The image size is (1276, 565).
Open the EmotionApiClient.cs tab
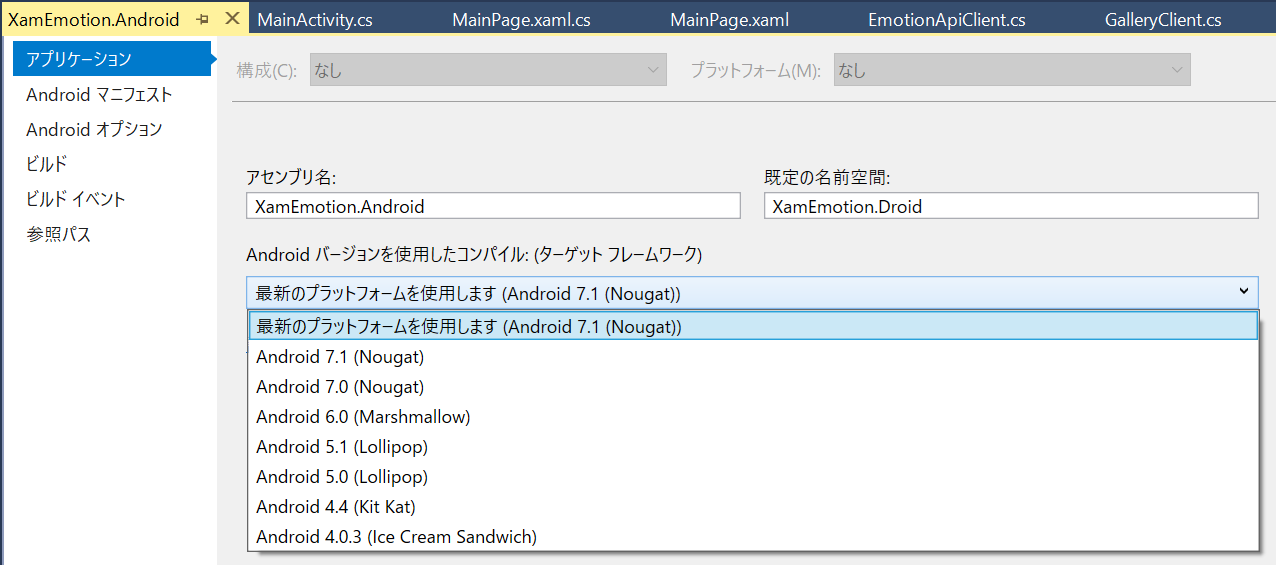point(946,19)
